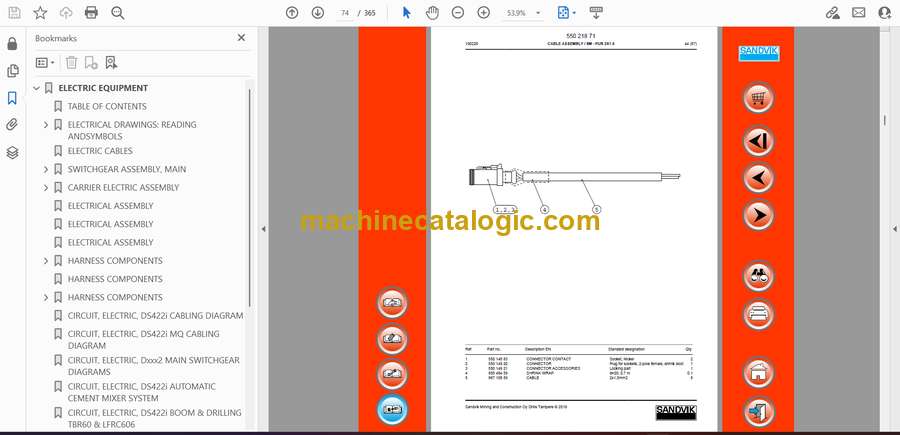Click the first-page rewind arrow button
This screenshot has height=435, width=900.
click(x=758, y=141)
